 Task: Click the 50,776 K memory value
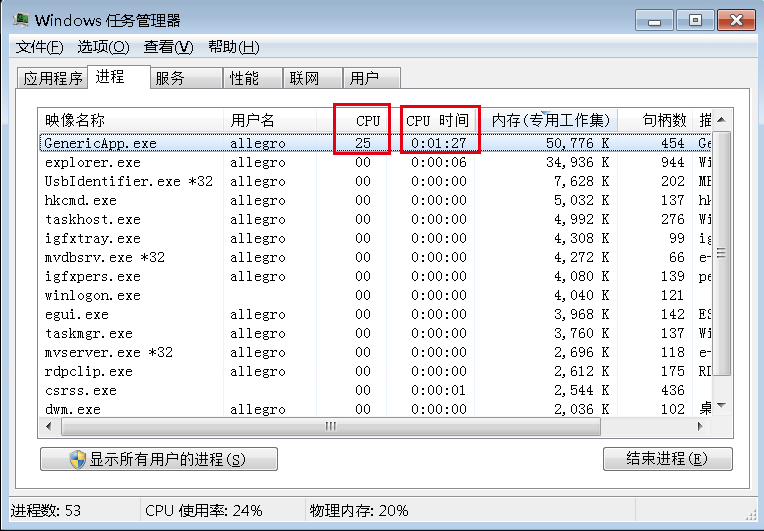pyautogui.click(x=577, y=143)
